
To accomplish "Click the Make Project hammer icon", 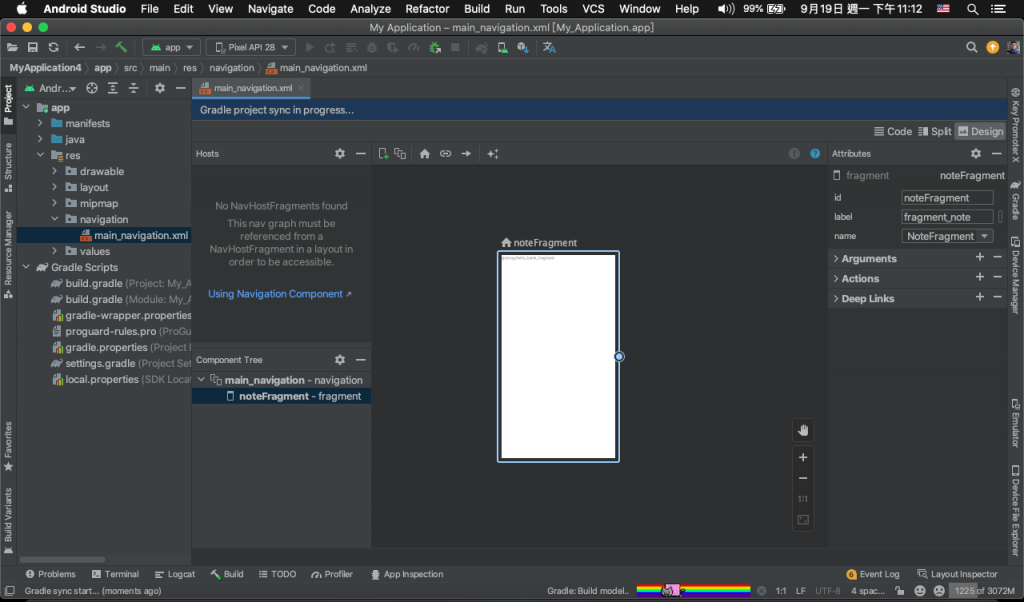I will (121, 47).
